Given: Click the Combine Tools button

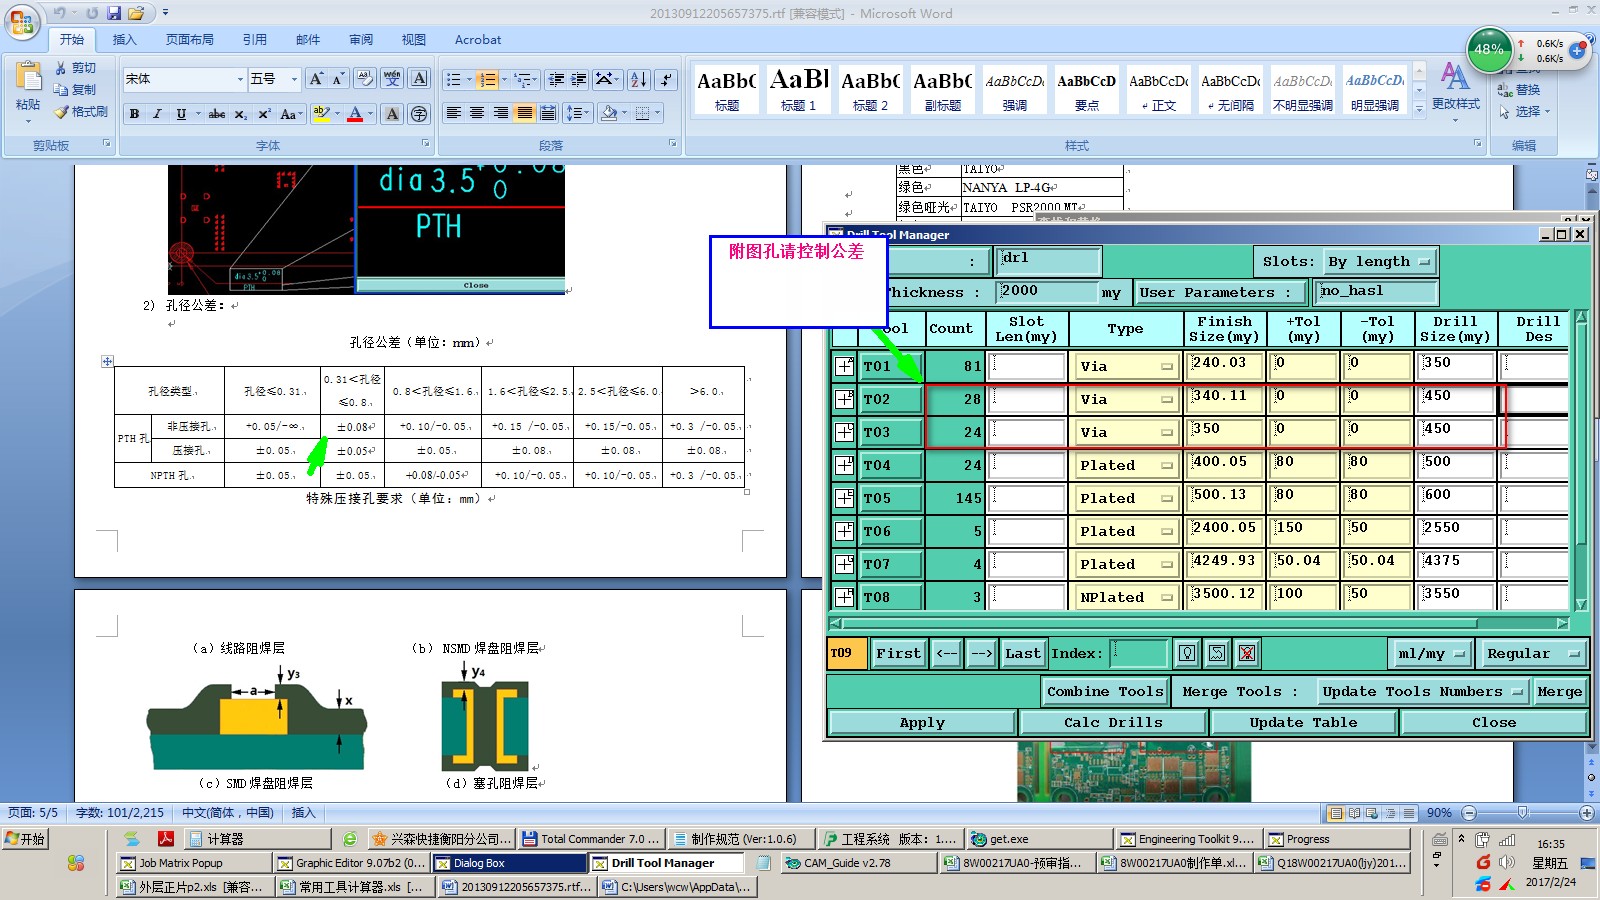Looking at the screenshot, I should click(1105, 691).
